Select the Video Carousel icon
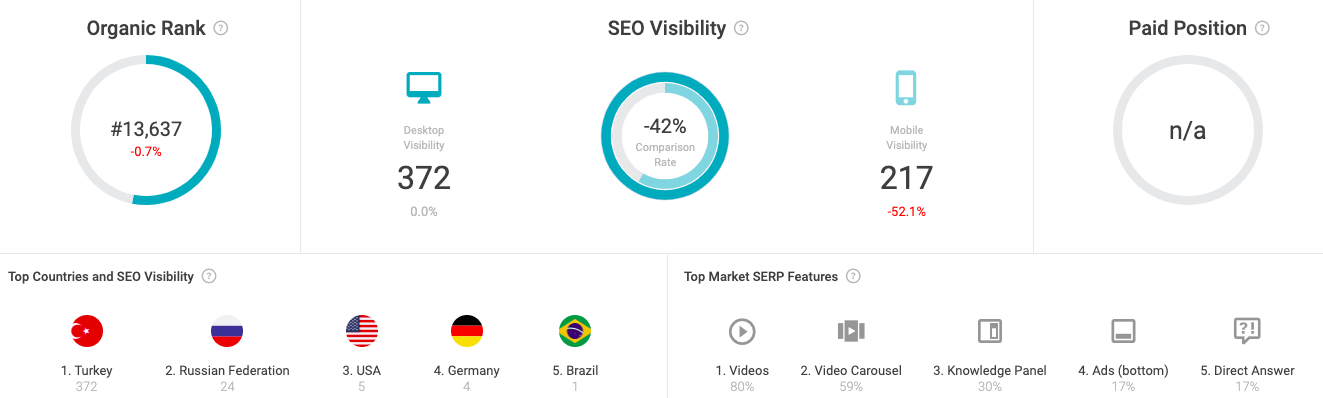Screen dimensions: 1323x398 (851, 331)
